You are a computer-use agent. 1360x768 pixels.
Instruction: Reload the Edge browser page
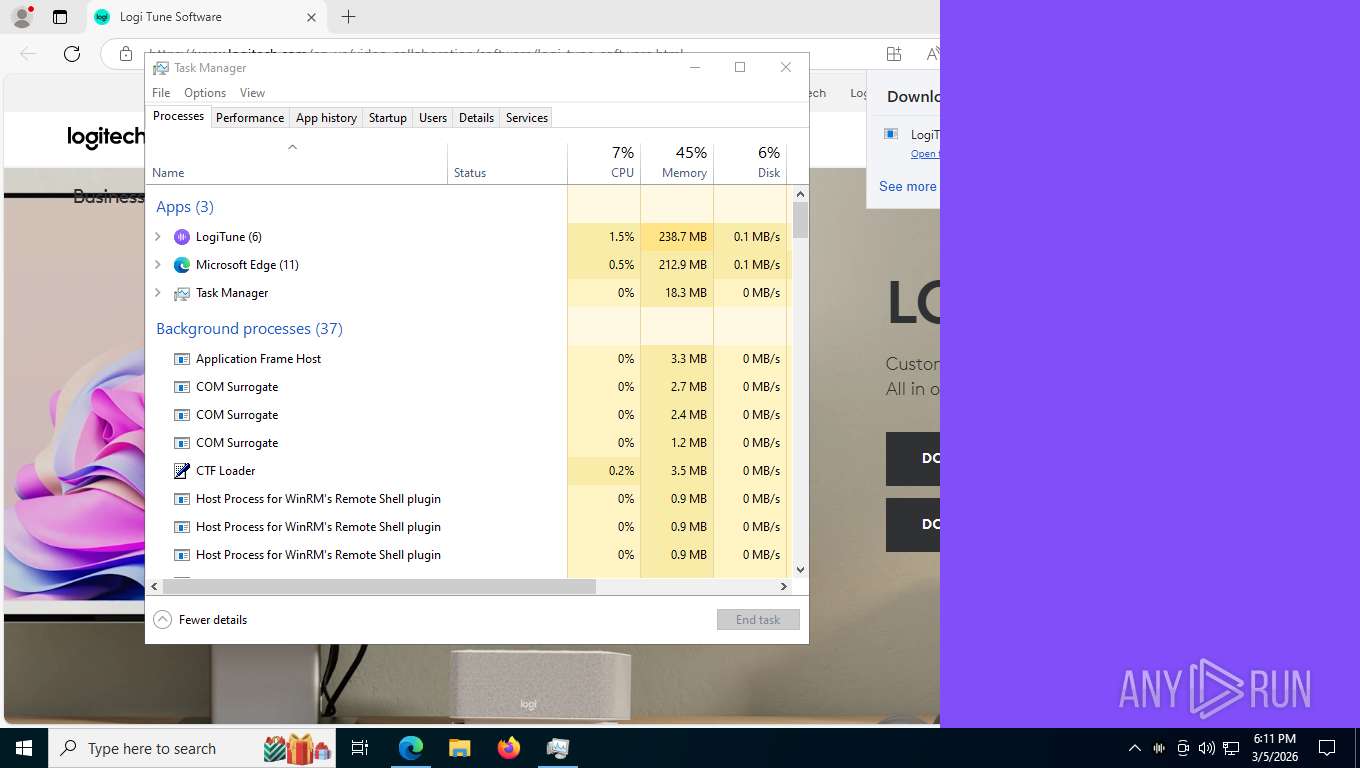(x=72, y=54)
